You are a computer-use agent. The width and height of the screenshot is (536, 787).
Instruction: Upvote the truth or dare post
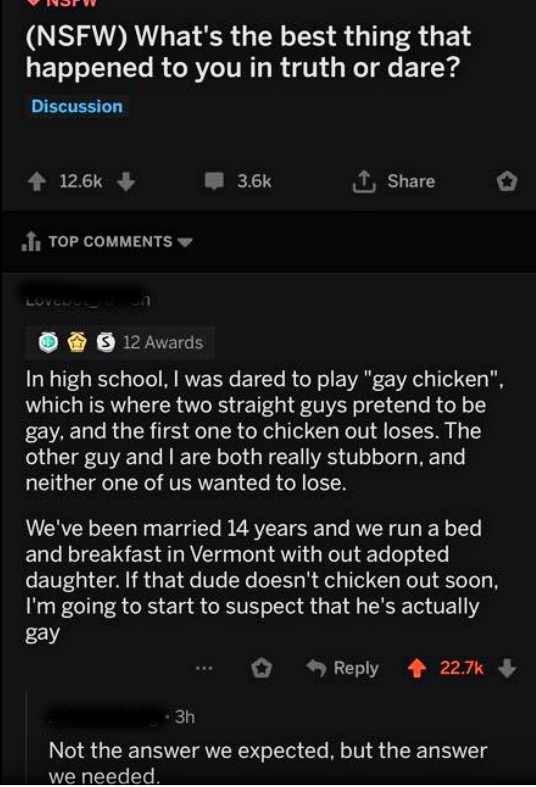tap(36, 182)
